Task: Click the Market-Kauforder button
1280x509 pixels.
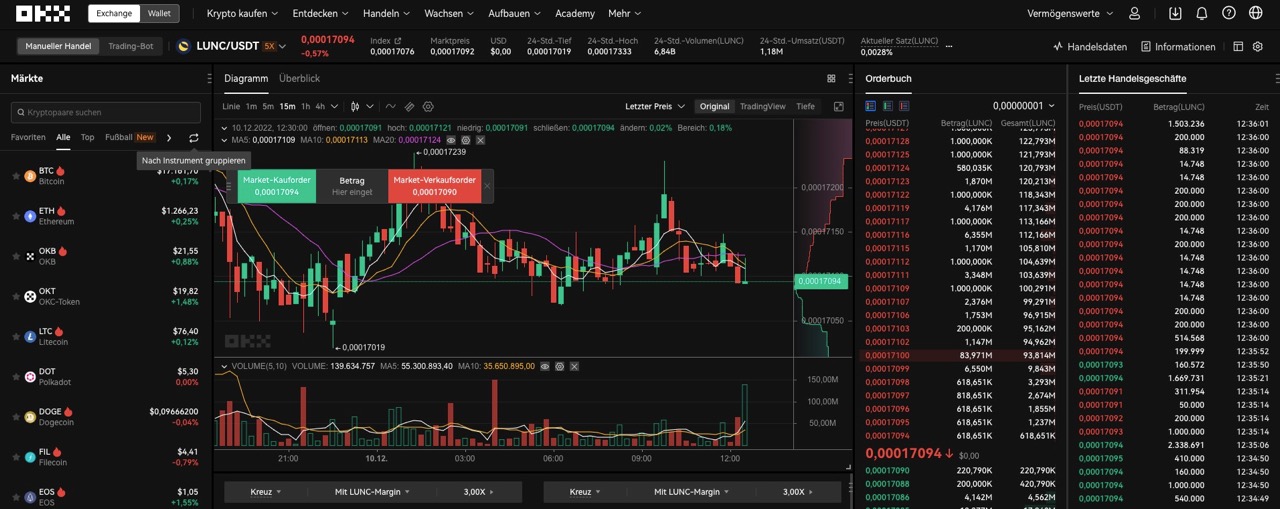Action: pos(277,186)
